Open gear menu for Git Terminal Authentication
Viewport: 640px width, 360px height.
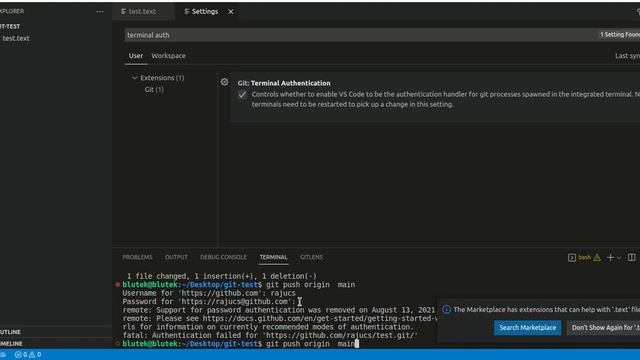[x=224, y=82]
